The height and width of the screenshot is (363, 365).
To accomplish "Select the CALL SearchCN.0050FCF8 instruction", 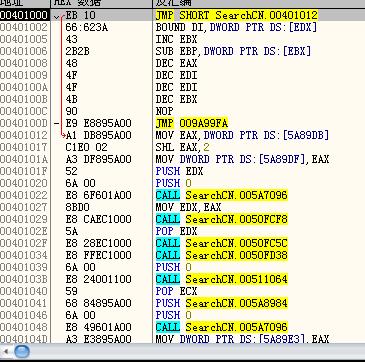I will point(221,219).
